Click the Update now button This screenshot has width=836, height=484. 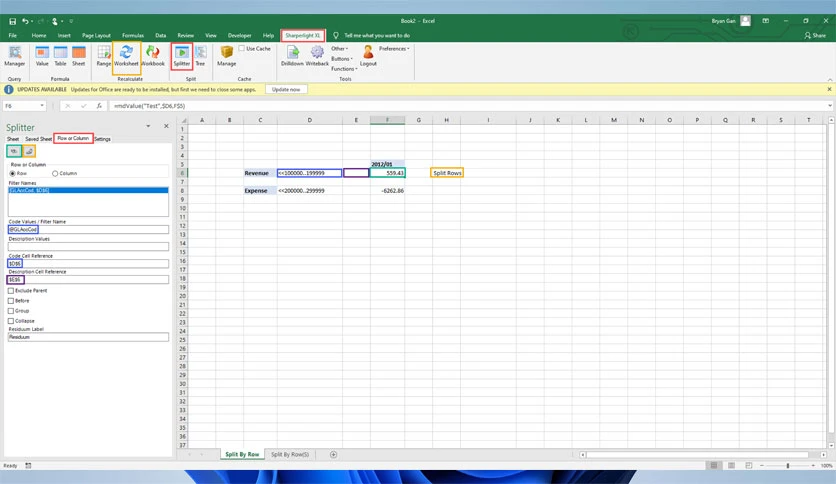tap(286, 90)
